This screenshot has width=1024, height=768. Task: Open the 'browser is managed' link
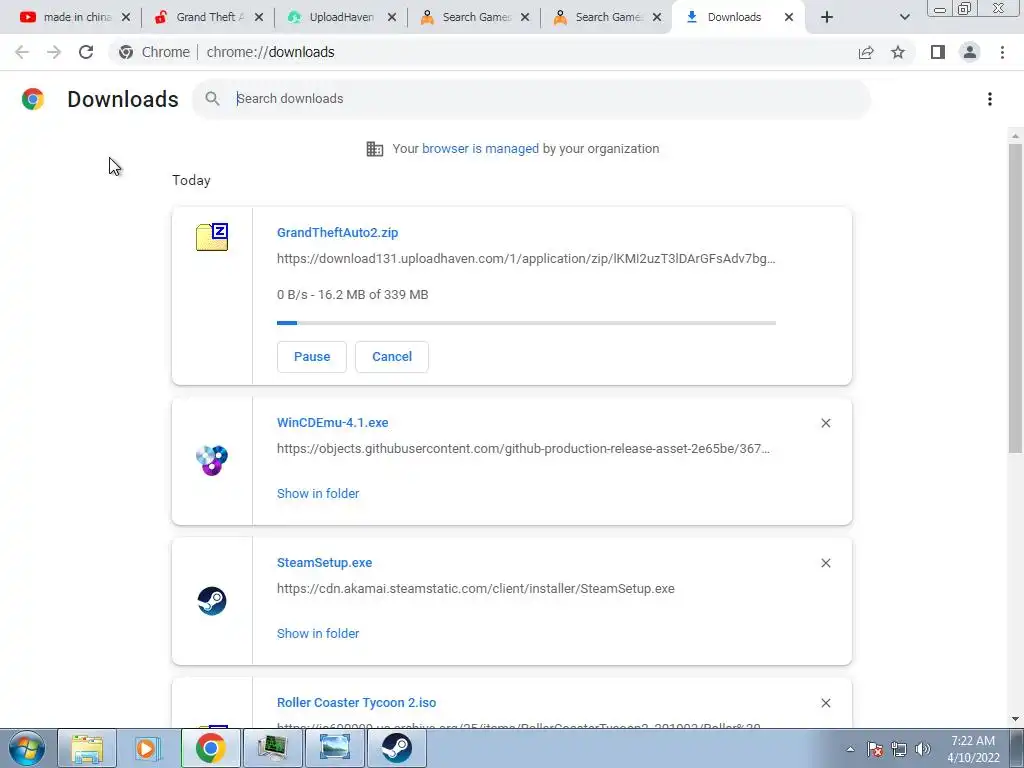pos(480,149)
